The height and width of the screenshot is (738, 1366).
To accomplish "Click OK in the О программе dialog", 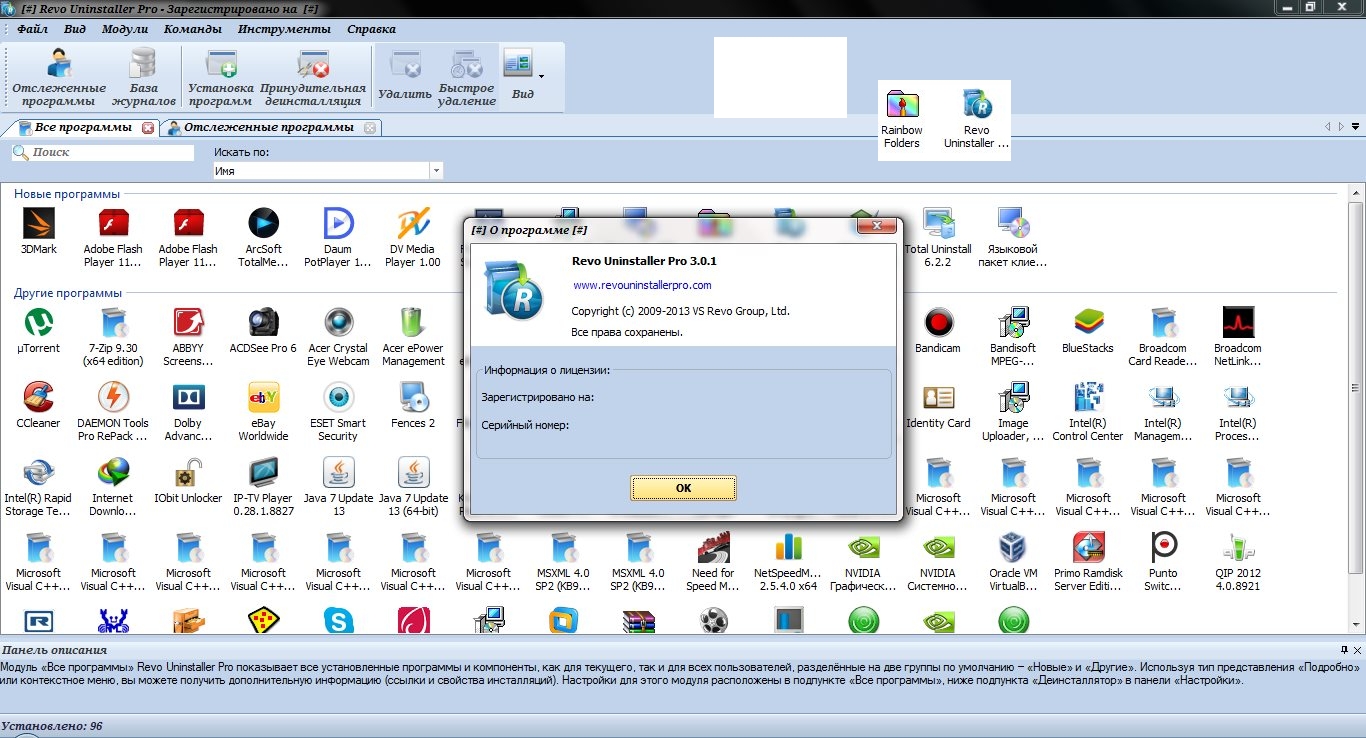I will (x=684, y=488).
